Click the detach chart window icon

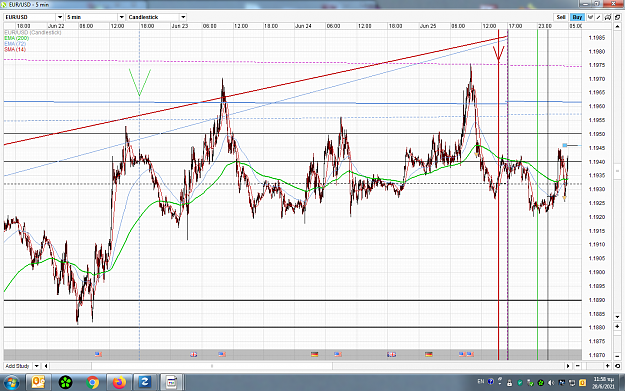click(x=617, y=17)
